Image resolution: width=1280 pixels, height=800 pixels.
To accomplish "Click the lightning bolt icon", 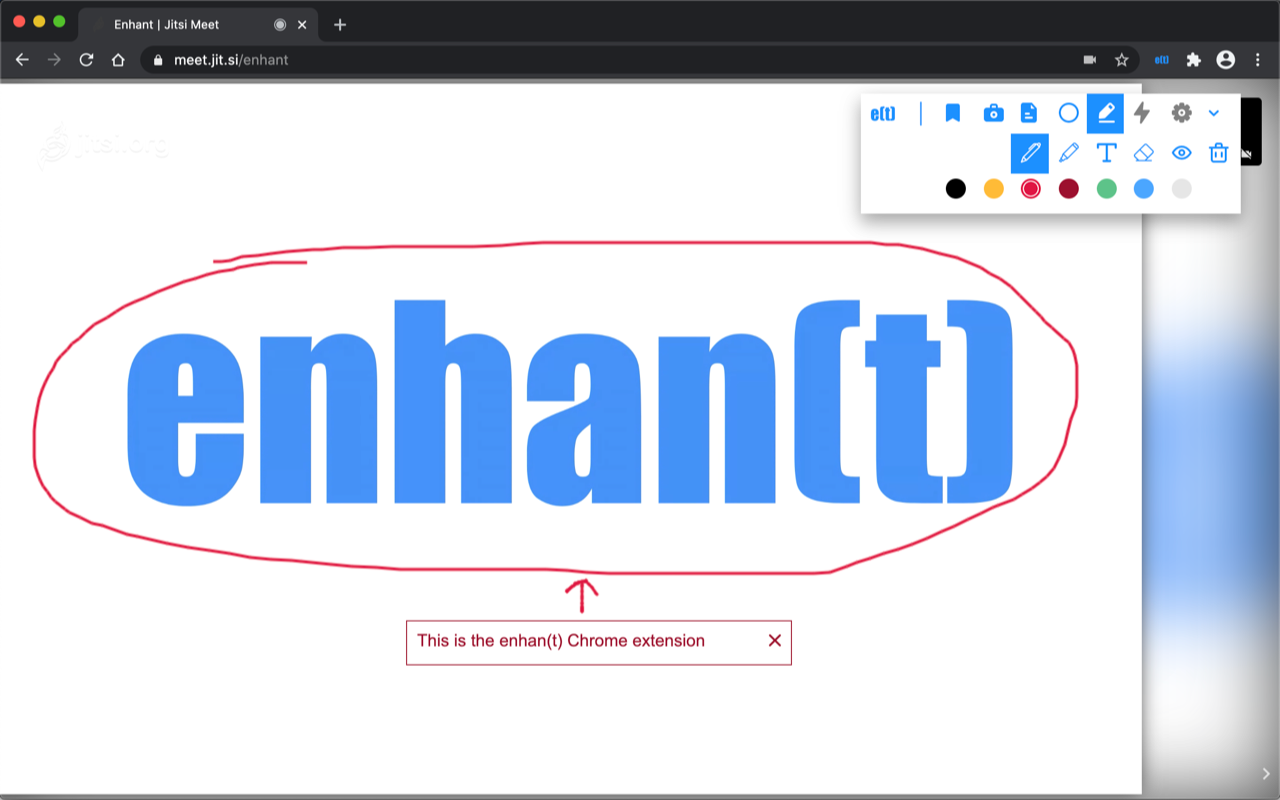I will tap(1142, 113).
